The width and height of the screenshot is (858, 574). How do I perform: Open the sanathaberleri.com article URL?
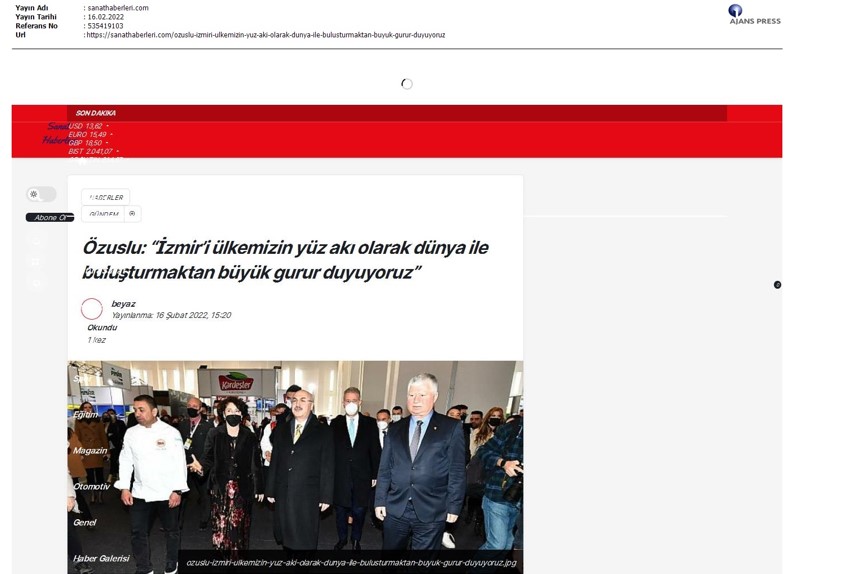[x=266, y=35]
